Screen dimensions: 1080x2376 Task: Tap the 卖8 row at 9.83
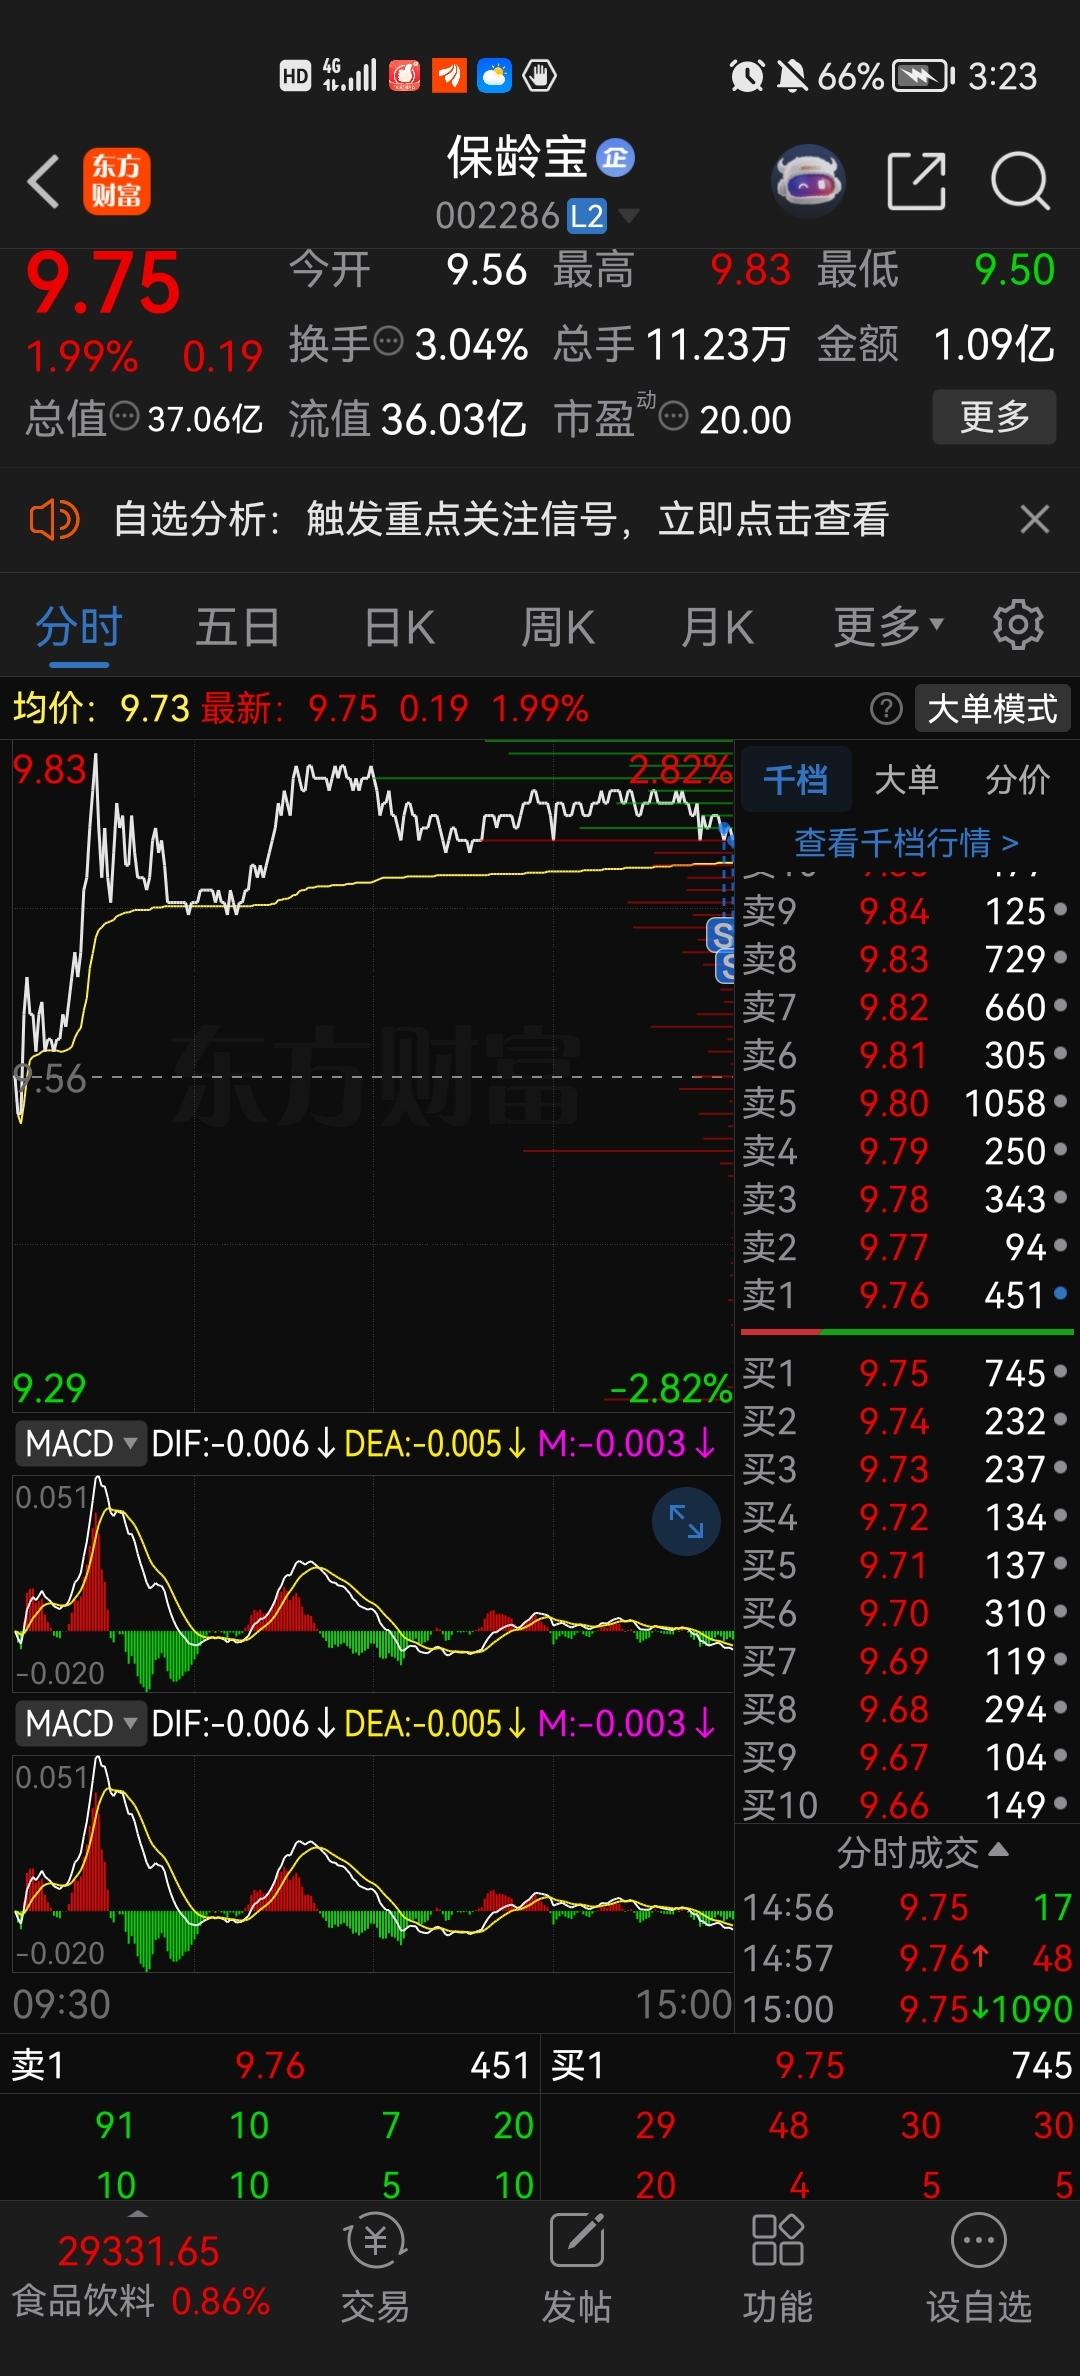905,959
